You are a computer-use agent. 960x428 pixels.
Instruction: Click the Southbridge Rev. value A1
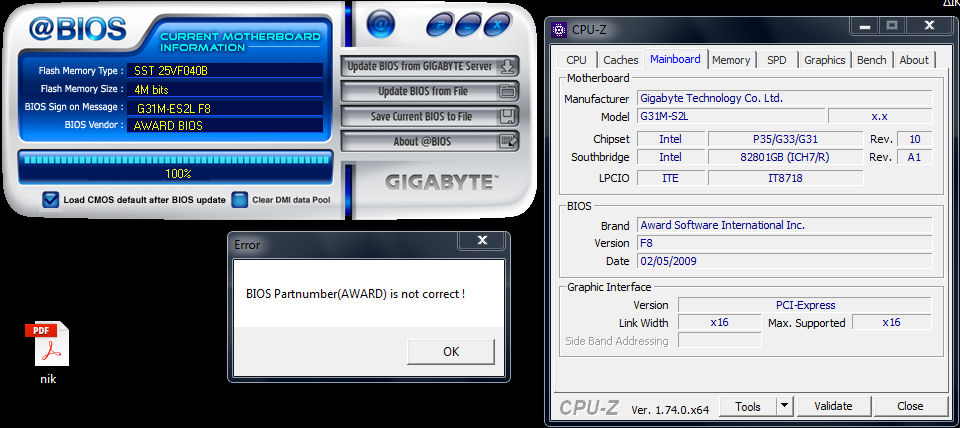click(915, 157)
